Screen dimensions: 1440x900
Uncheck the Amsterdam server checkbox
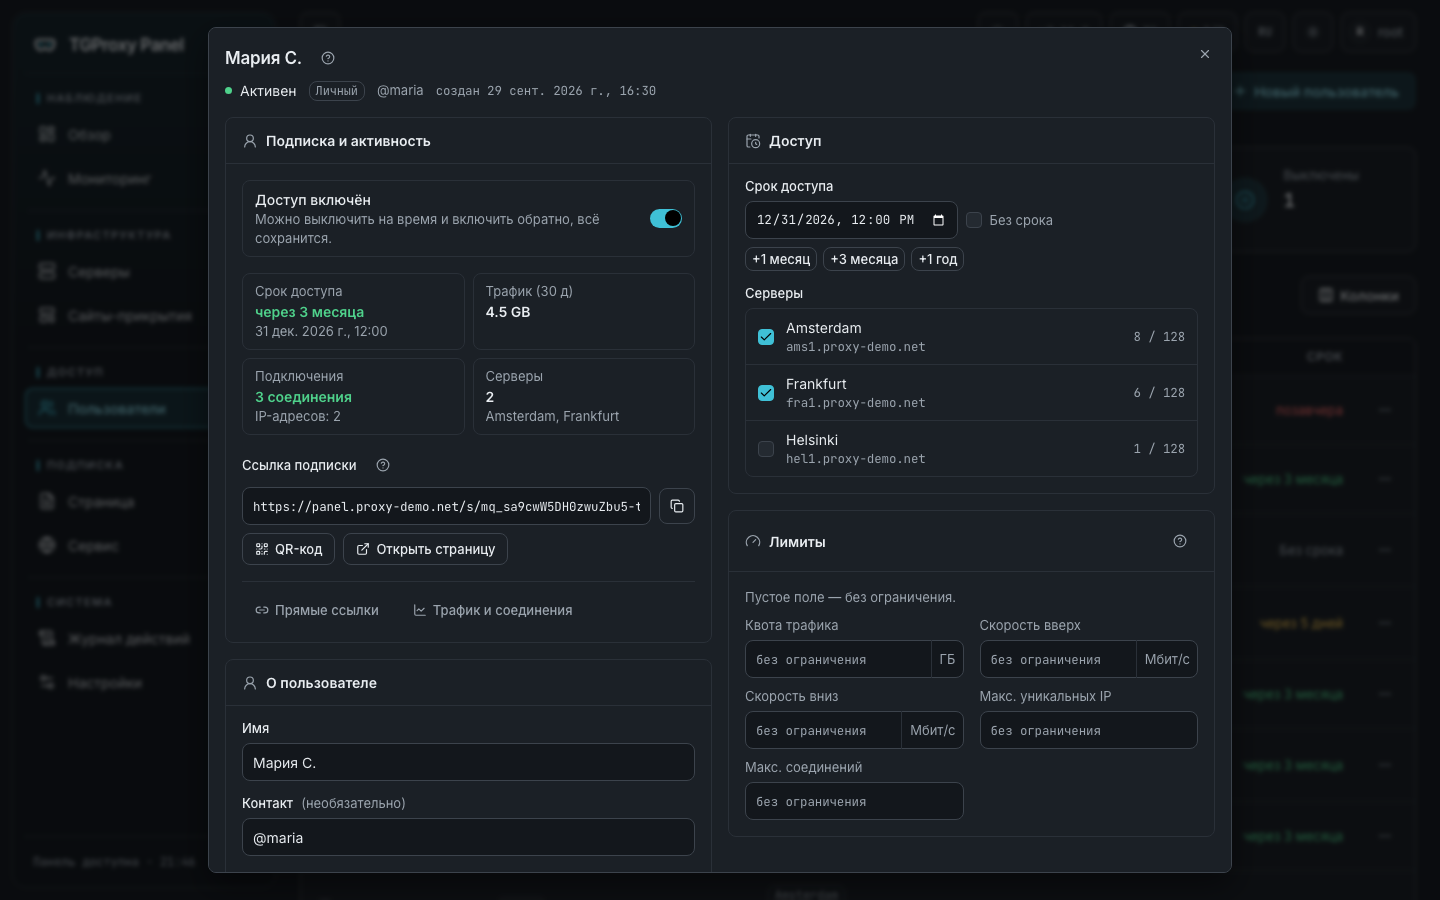coord(766,337)
